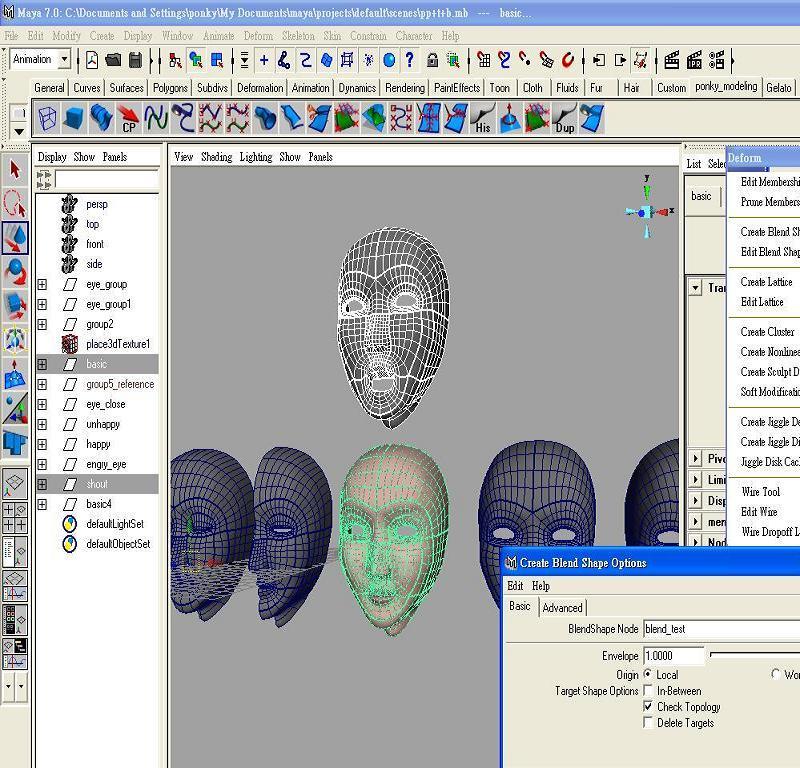
Task: Click the BlendShape Node name field
Action: [x=721, y=629]
